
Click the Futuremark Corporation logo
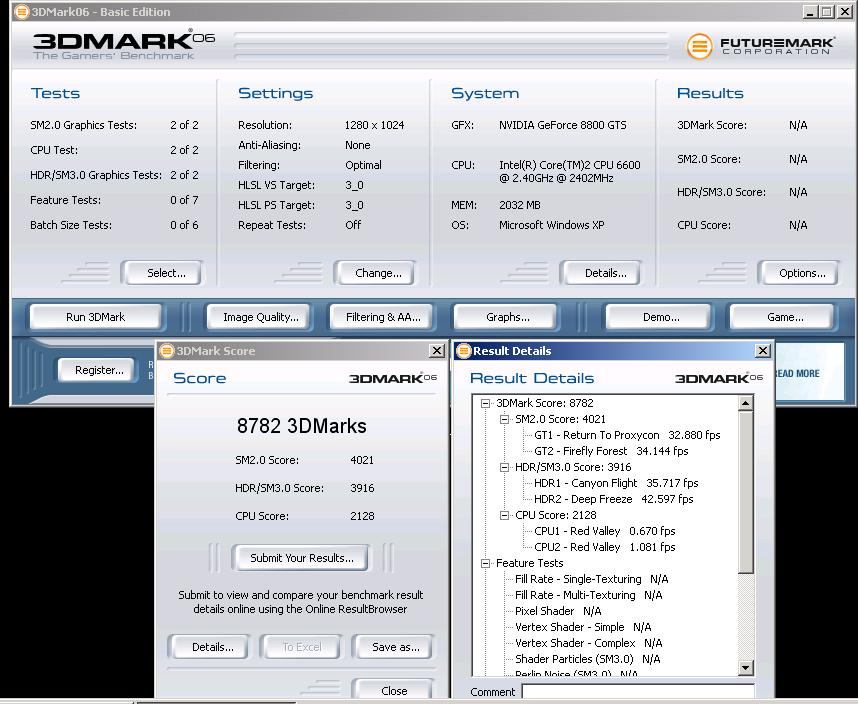tap(760, 46)
